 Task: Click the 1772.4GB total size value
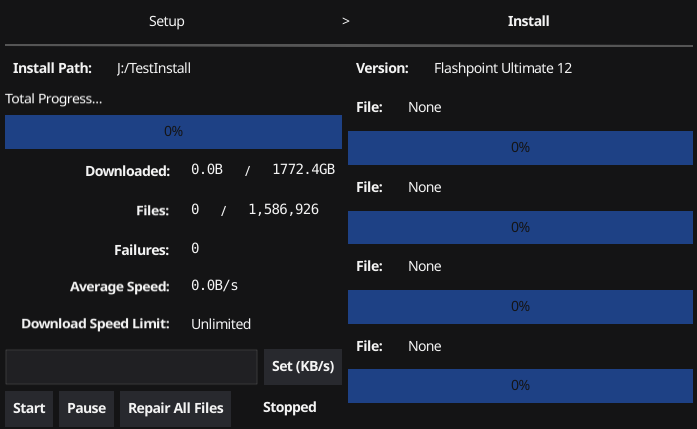point(303,170)
